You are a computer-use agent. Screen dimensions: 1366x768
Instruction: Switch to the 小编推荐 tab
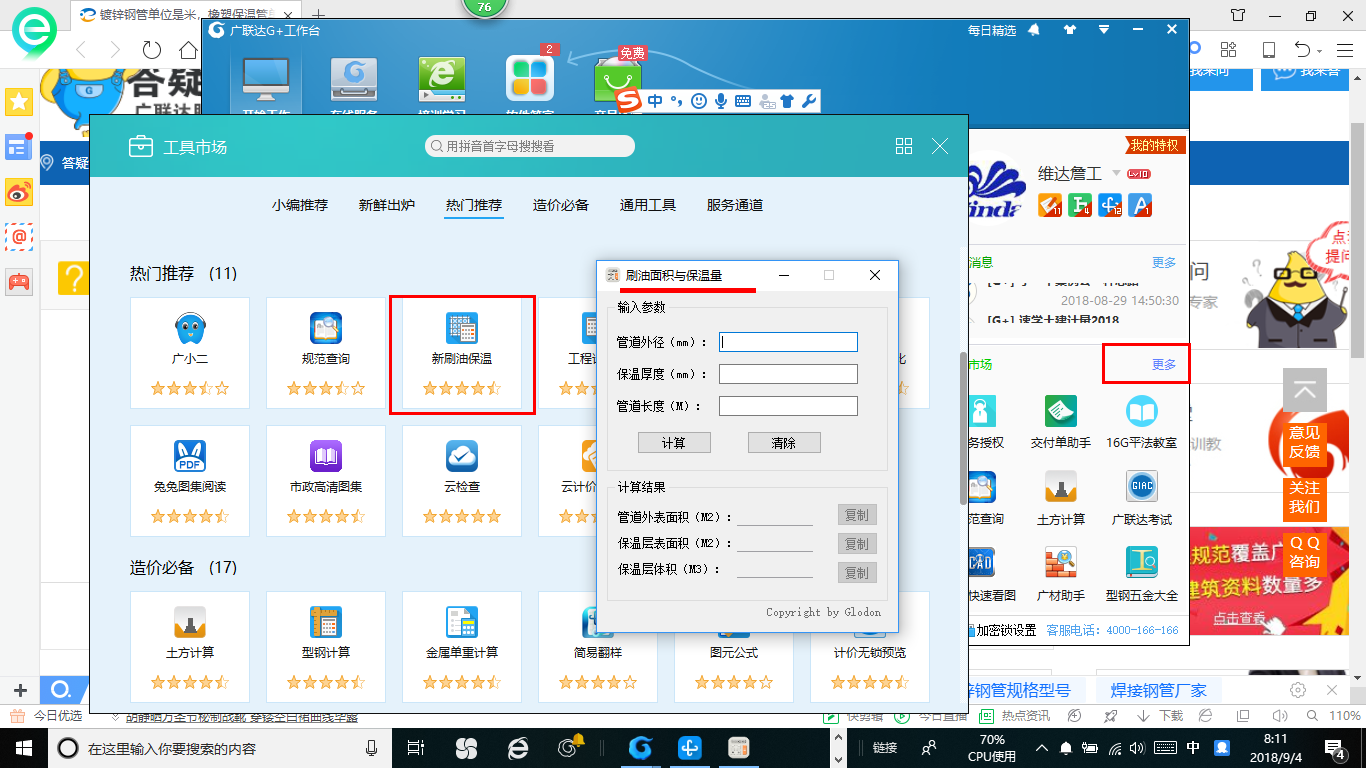click(300, 205)
